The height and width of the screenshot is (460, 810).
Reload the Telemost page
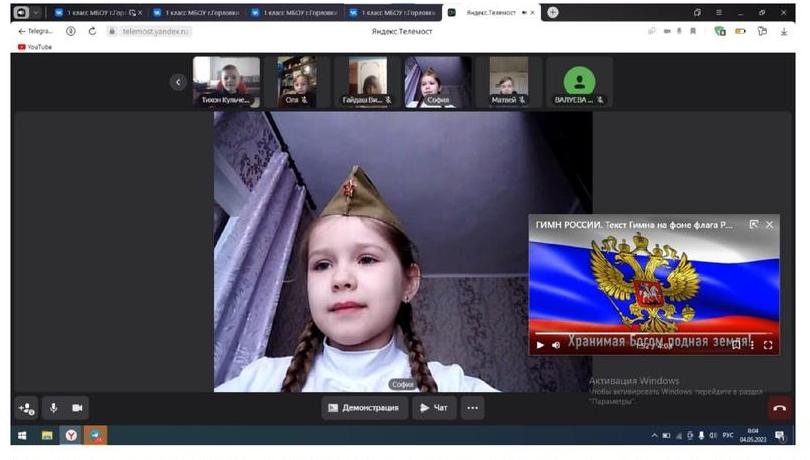point(92,31)
